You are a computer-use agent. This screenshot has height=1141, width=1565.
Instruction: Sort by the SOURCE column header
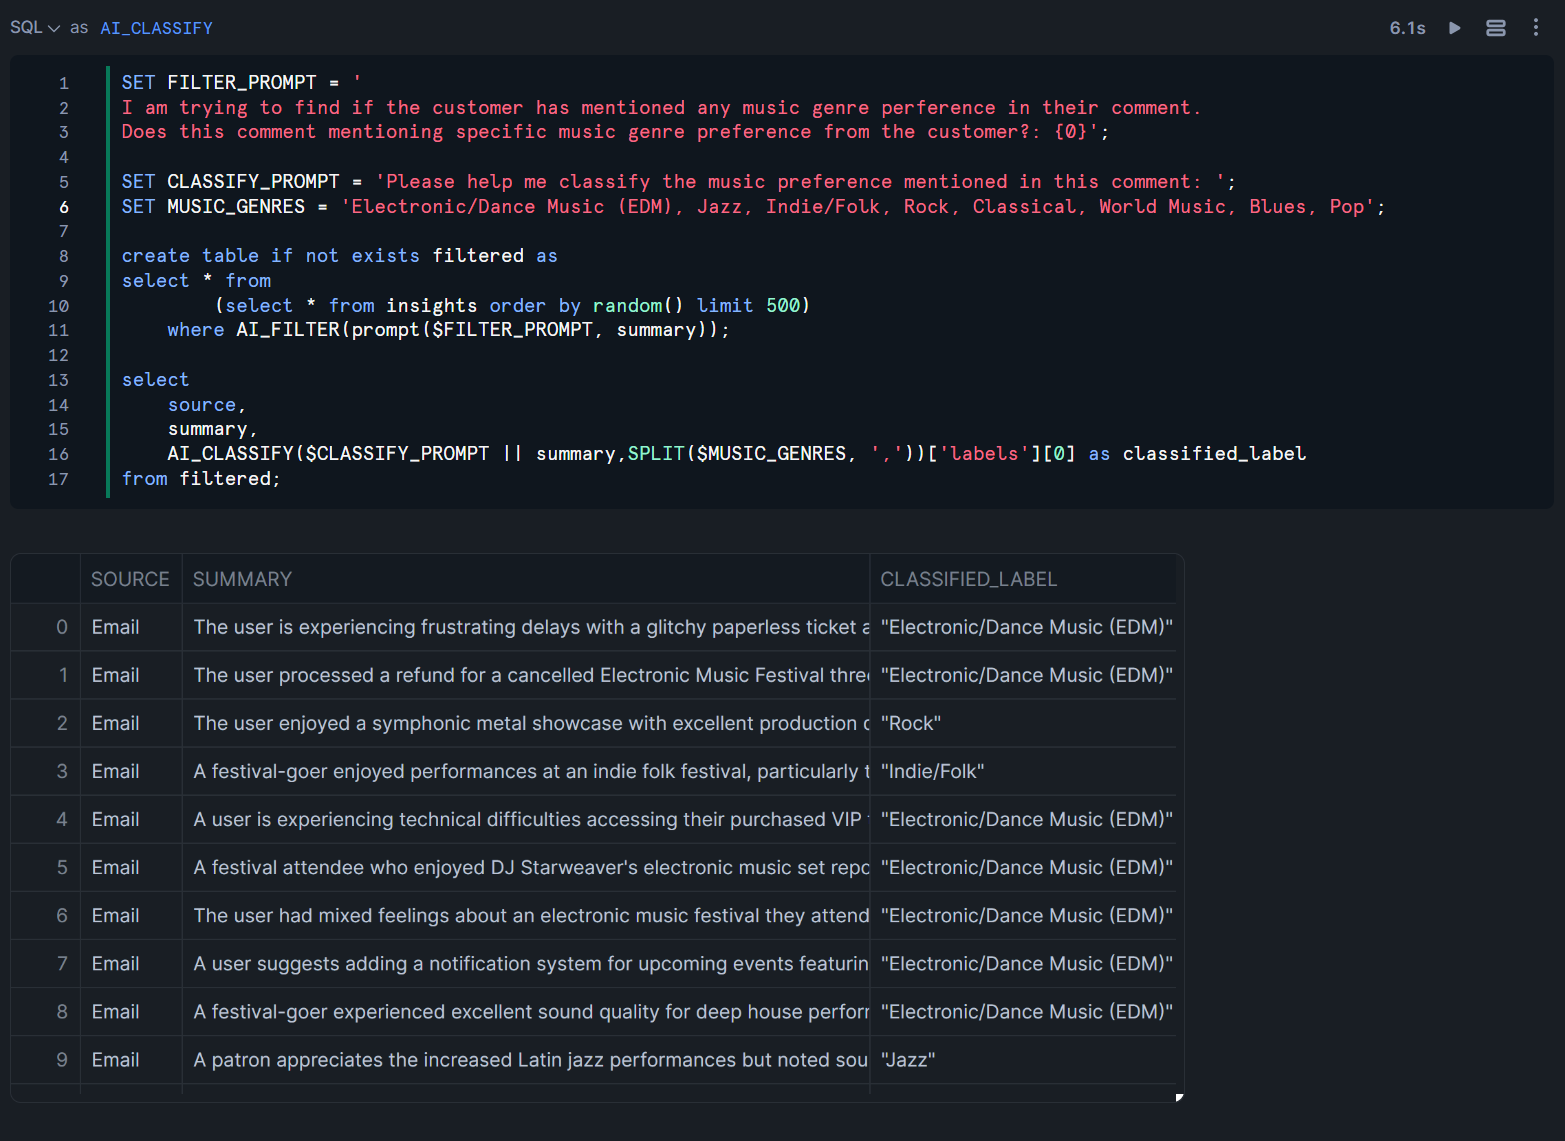(x=130, y=579)
